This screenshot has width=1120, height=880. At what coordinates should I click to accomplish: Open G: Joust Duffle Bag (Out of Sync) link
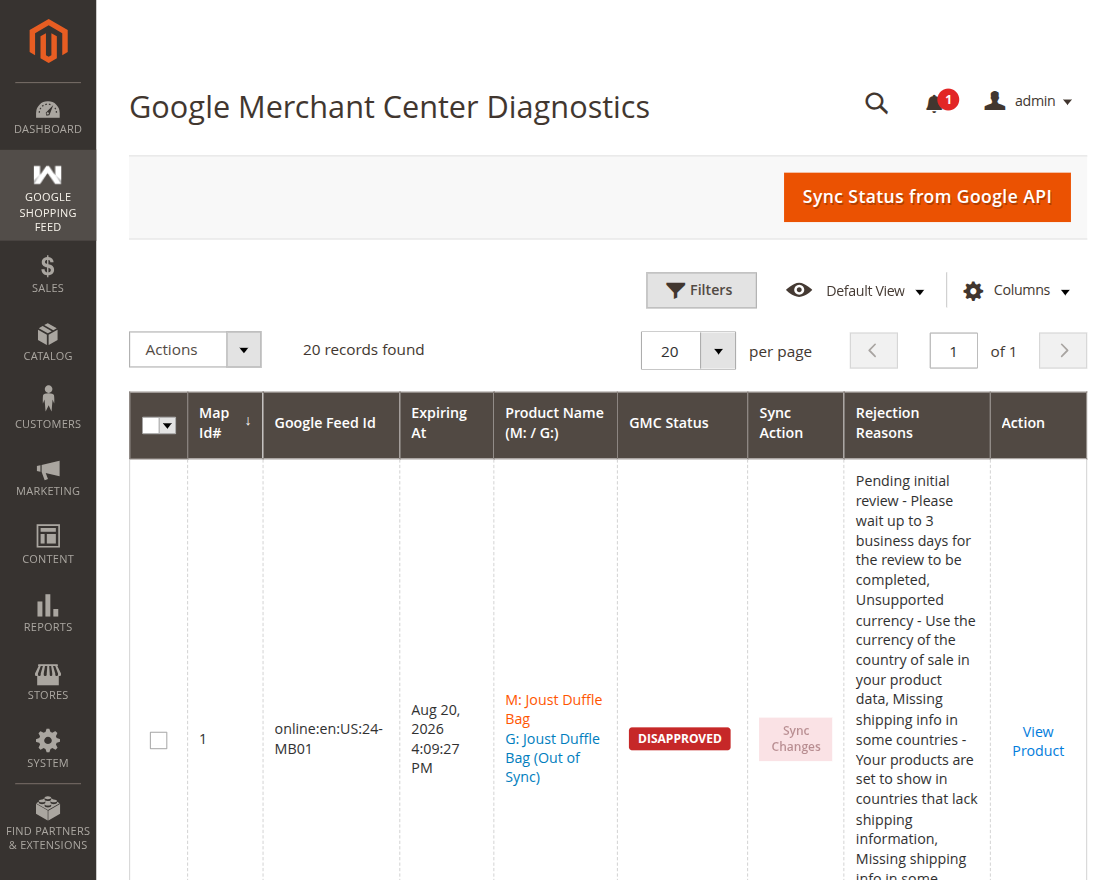tap(552, 758)
